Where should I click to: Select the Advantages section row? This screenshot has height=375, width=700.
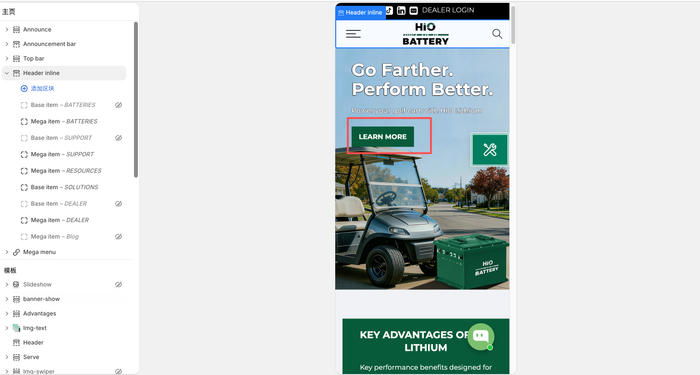64,313
